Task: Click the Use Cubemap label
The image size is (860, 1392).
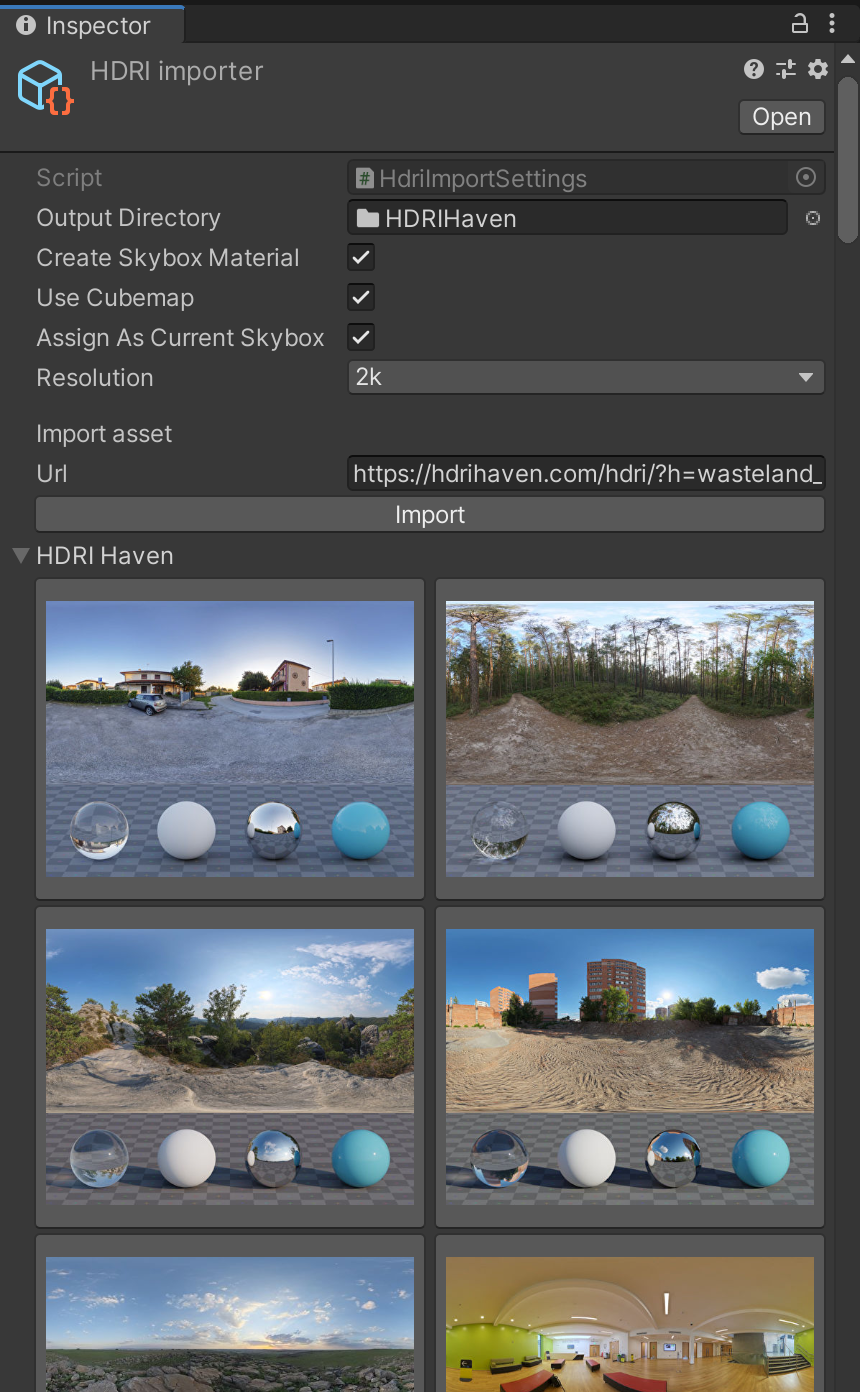Action: tap(115, 298)
